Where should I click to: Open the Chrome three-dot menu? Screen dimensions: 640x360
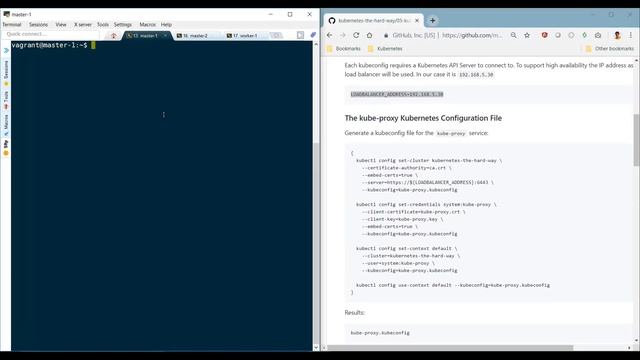pyautogui.click(x=631, y=36)
